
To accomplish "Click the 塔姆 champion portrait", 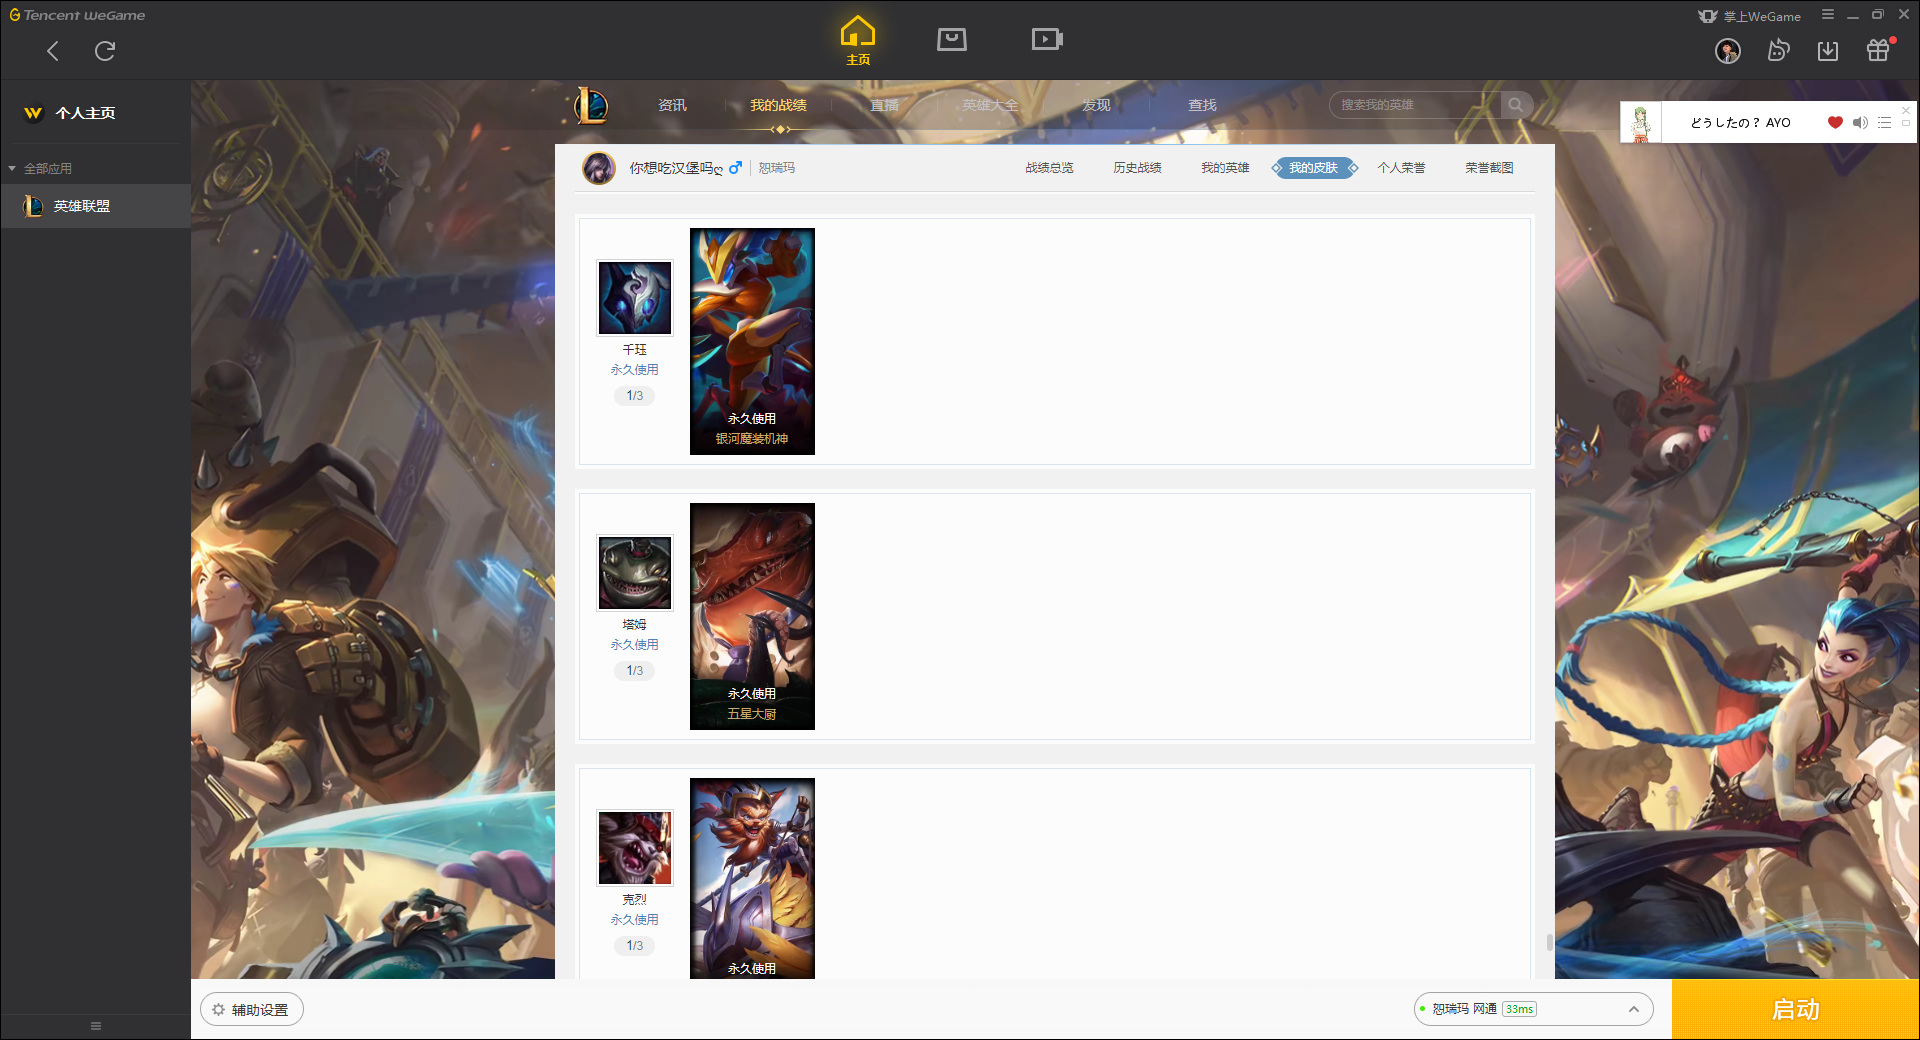I will (635, 573).
